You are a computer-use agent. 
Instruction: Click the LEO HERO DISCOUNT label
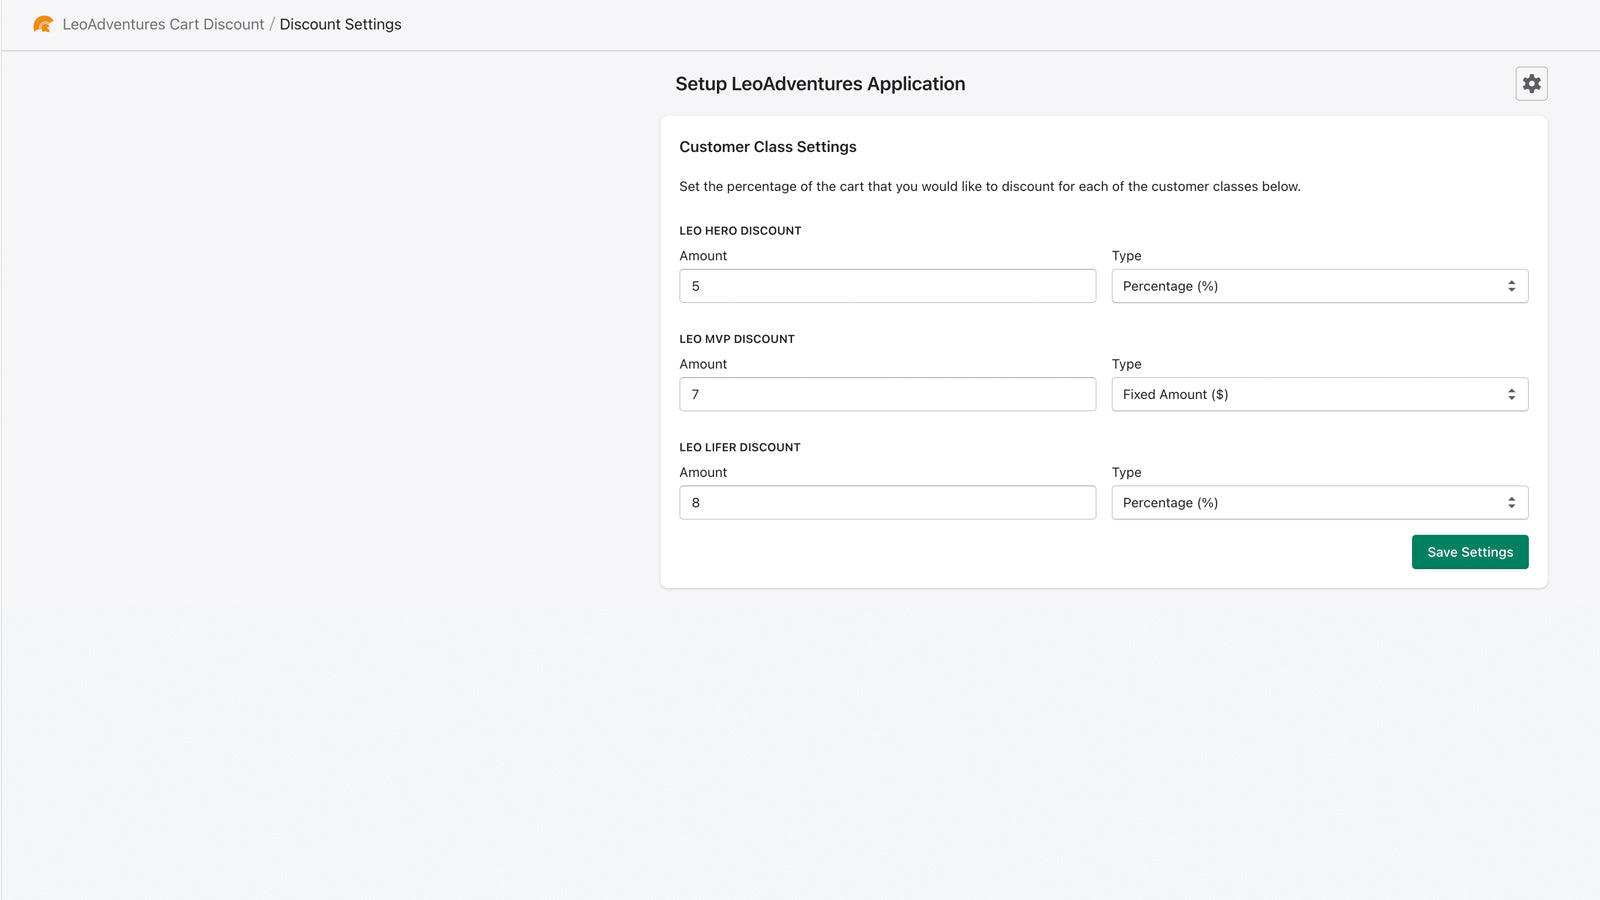[x=740, y=231]
